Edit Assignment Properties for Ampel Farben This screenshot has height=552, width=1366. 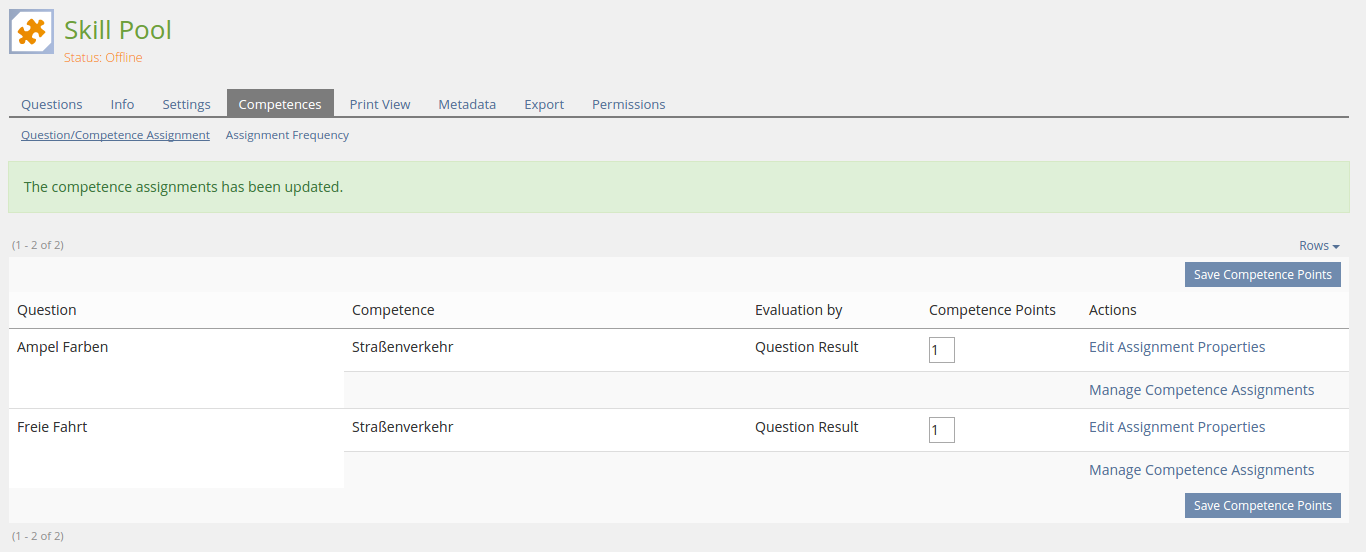click(x=1176, y=347)
